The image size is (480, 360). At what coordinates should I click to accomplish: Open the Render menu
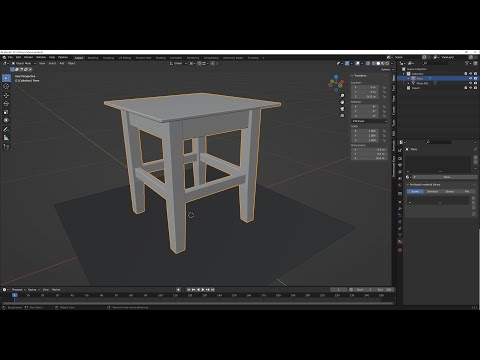point(28,57)
